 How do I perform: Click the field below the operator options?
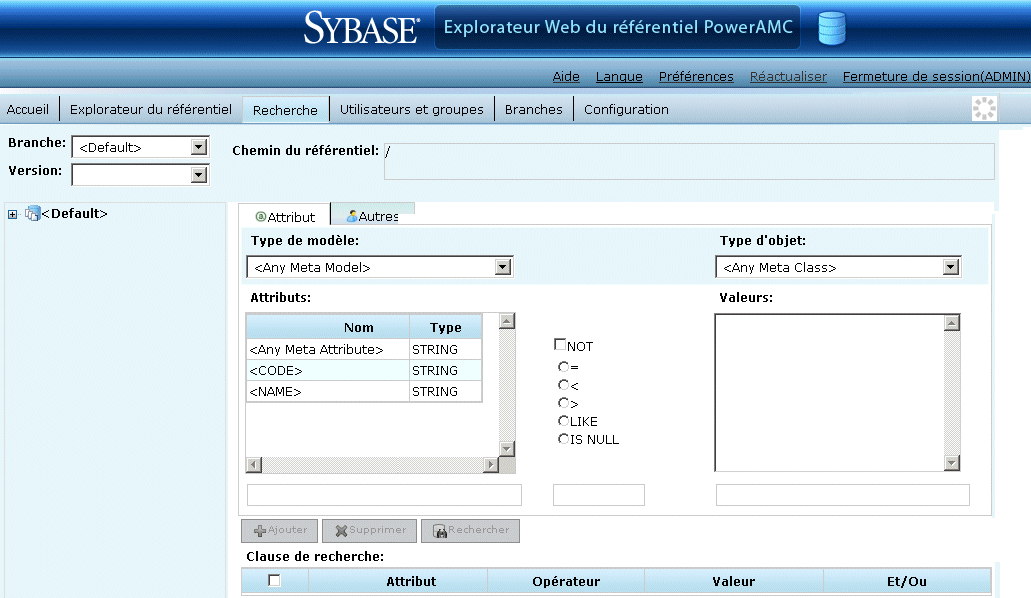click(598, 495)
